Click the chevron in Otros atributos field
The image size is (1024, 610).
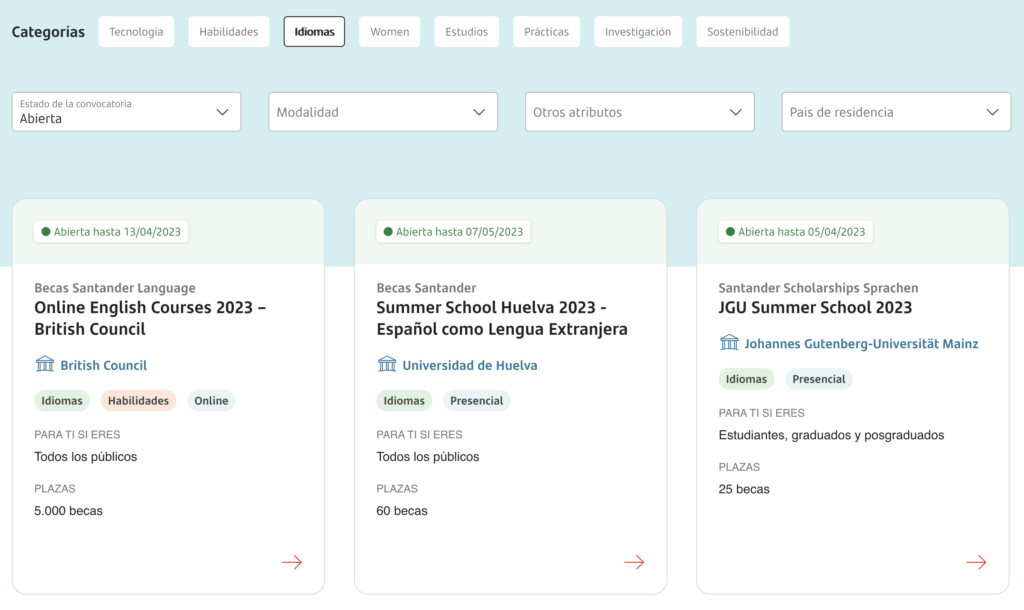pyautogui.click(x=735, y=112)
